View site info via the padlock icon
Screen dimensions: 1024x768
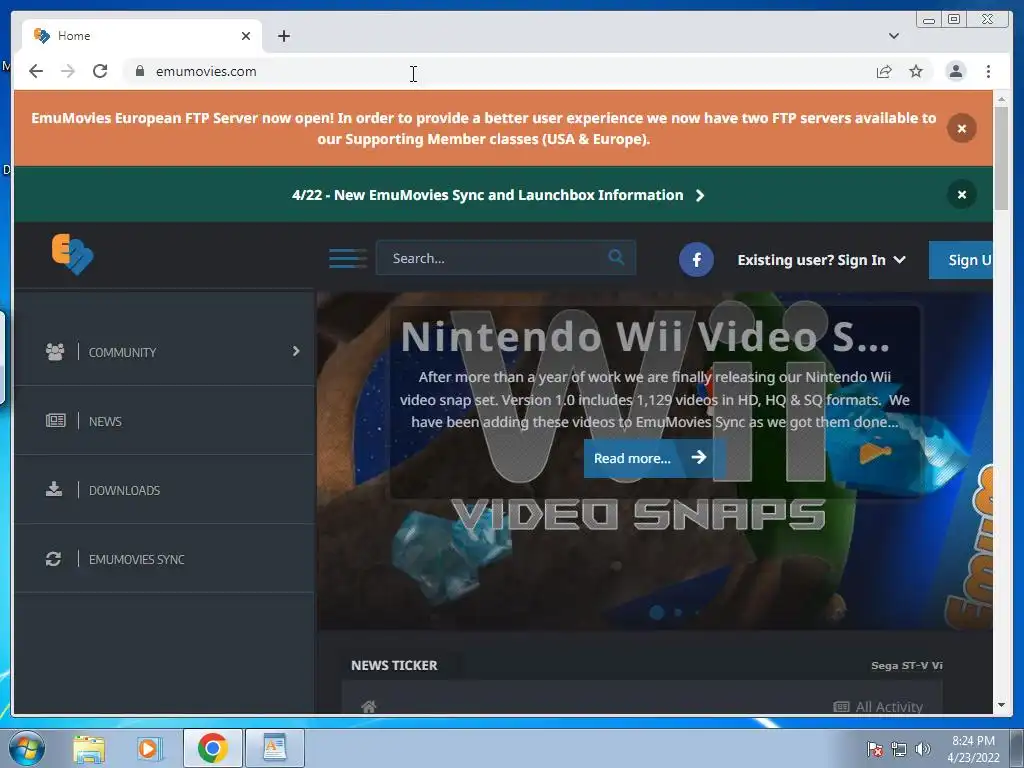pyautogui.click(x=140, y=71)
